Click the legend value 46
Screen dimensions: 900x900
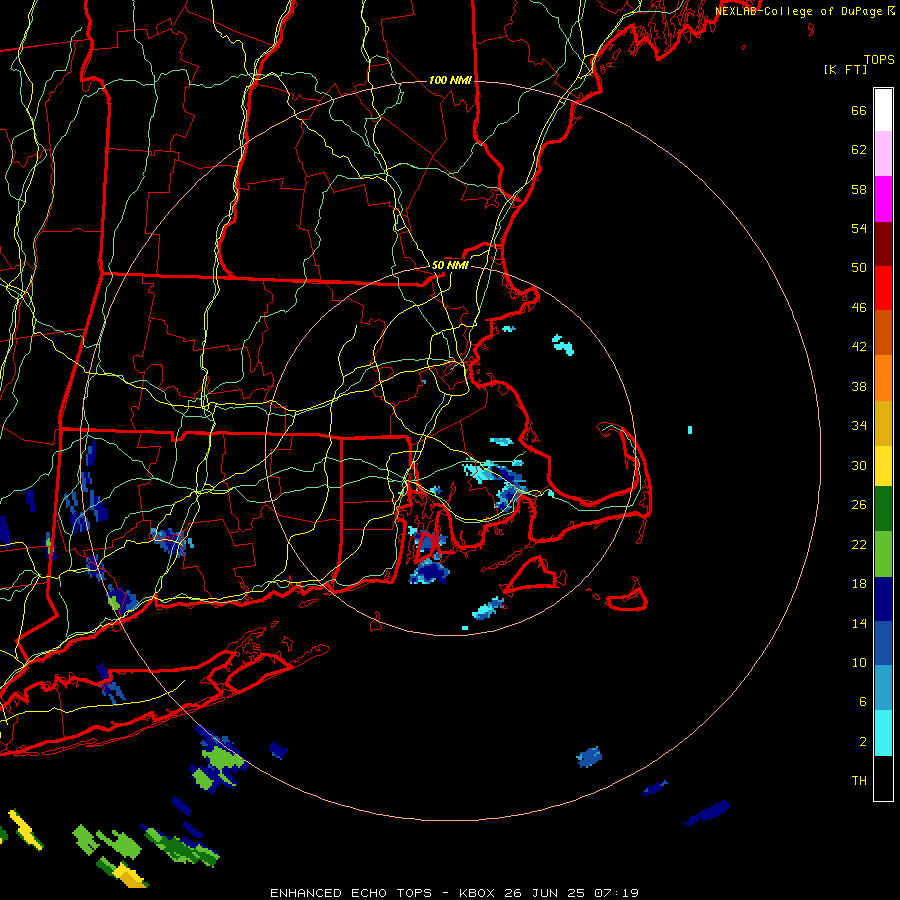[x=859, y=308]
